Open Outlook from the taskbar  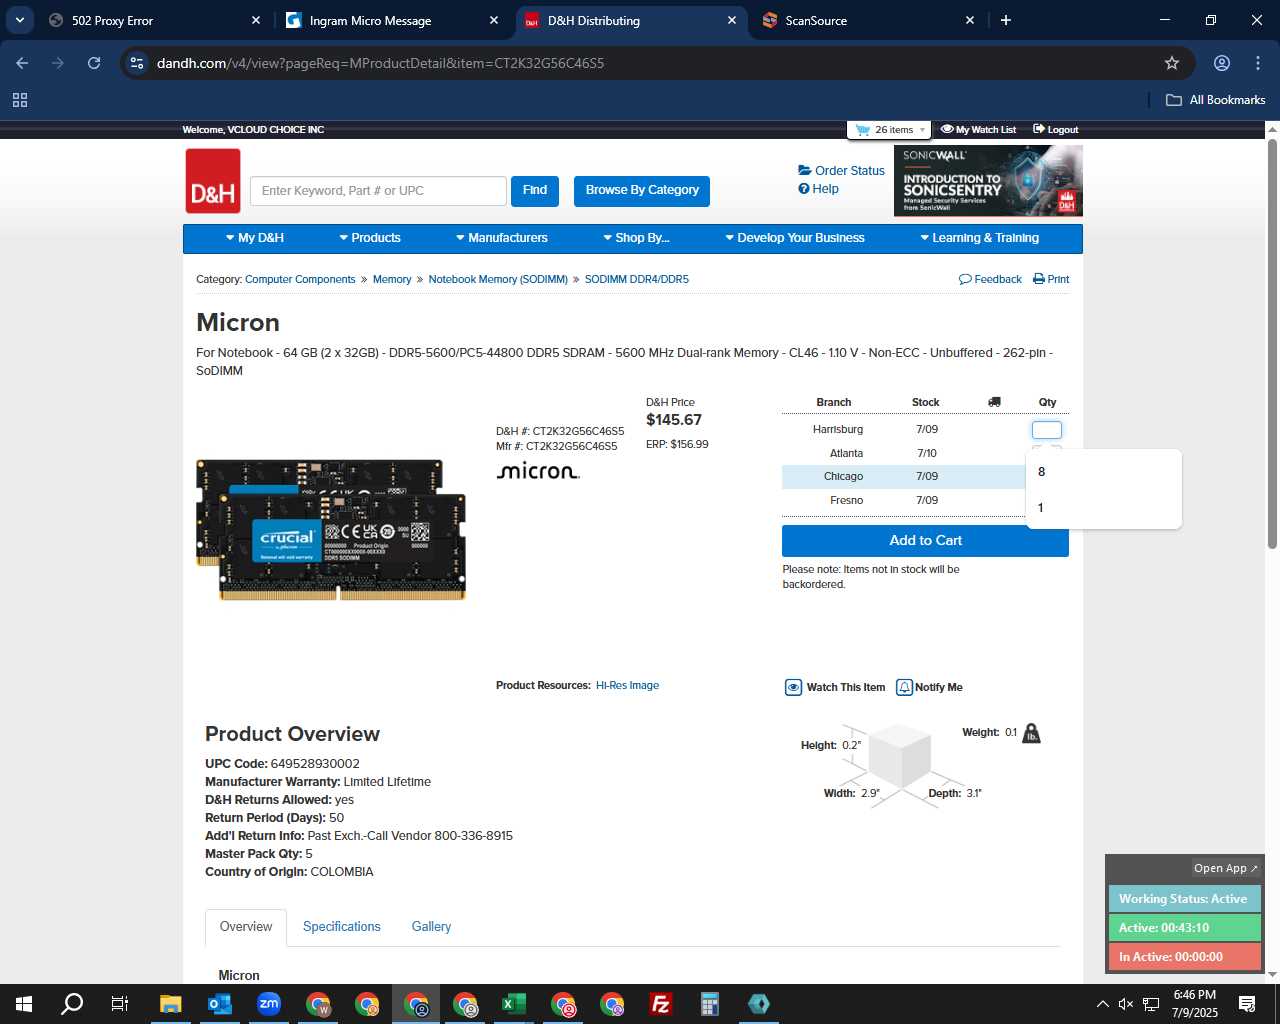coord(220,1004)
